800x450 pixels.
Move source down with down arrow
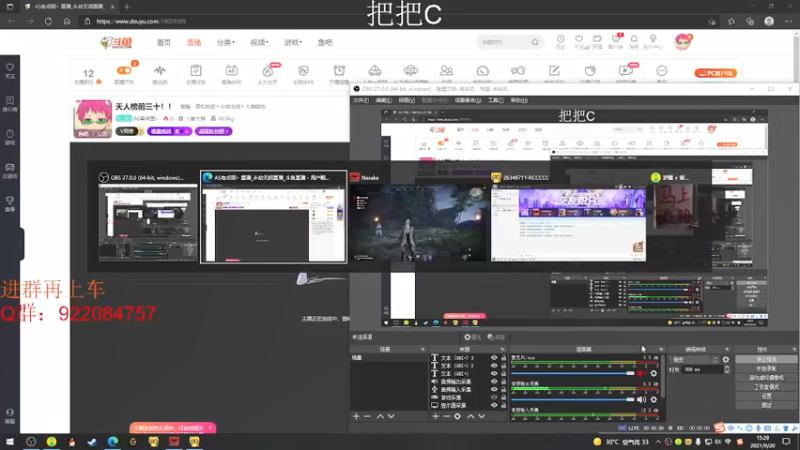pos(481,416)
